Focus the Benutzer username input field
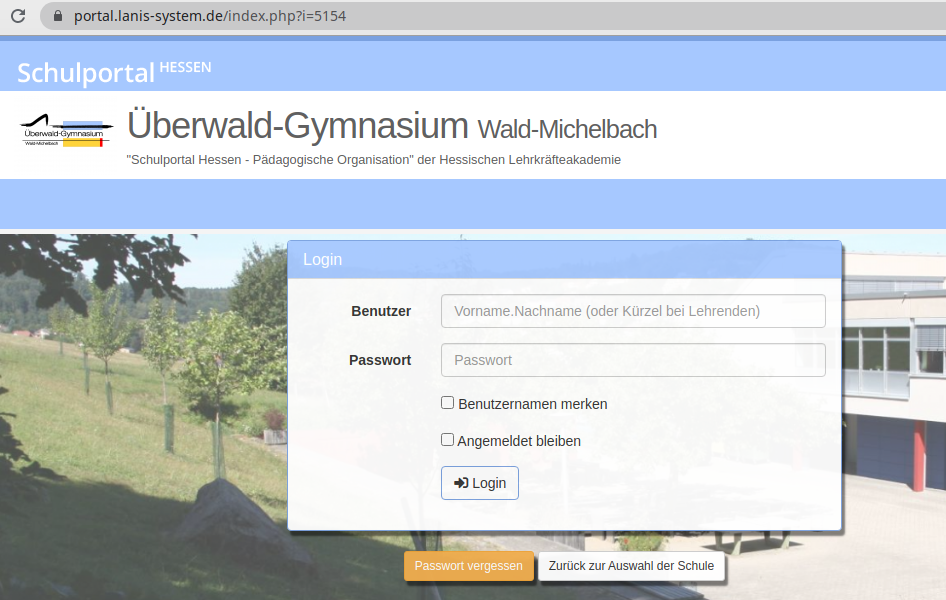Screen dimensions: 946x600 (x=633, y=311)
